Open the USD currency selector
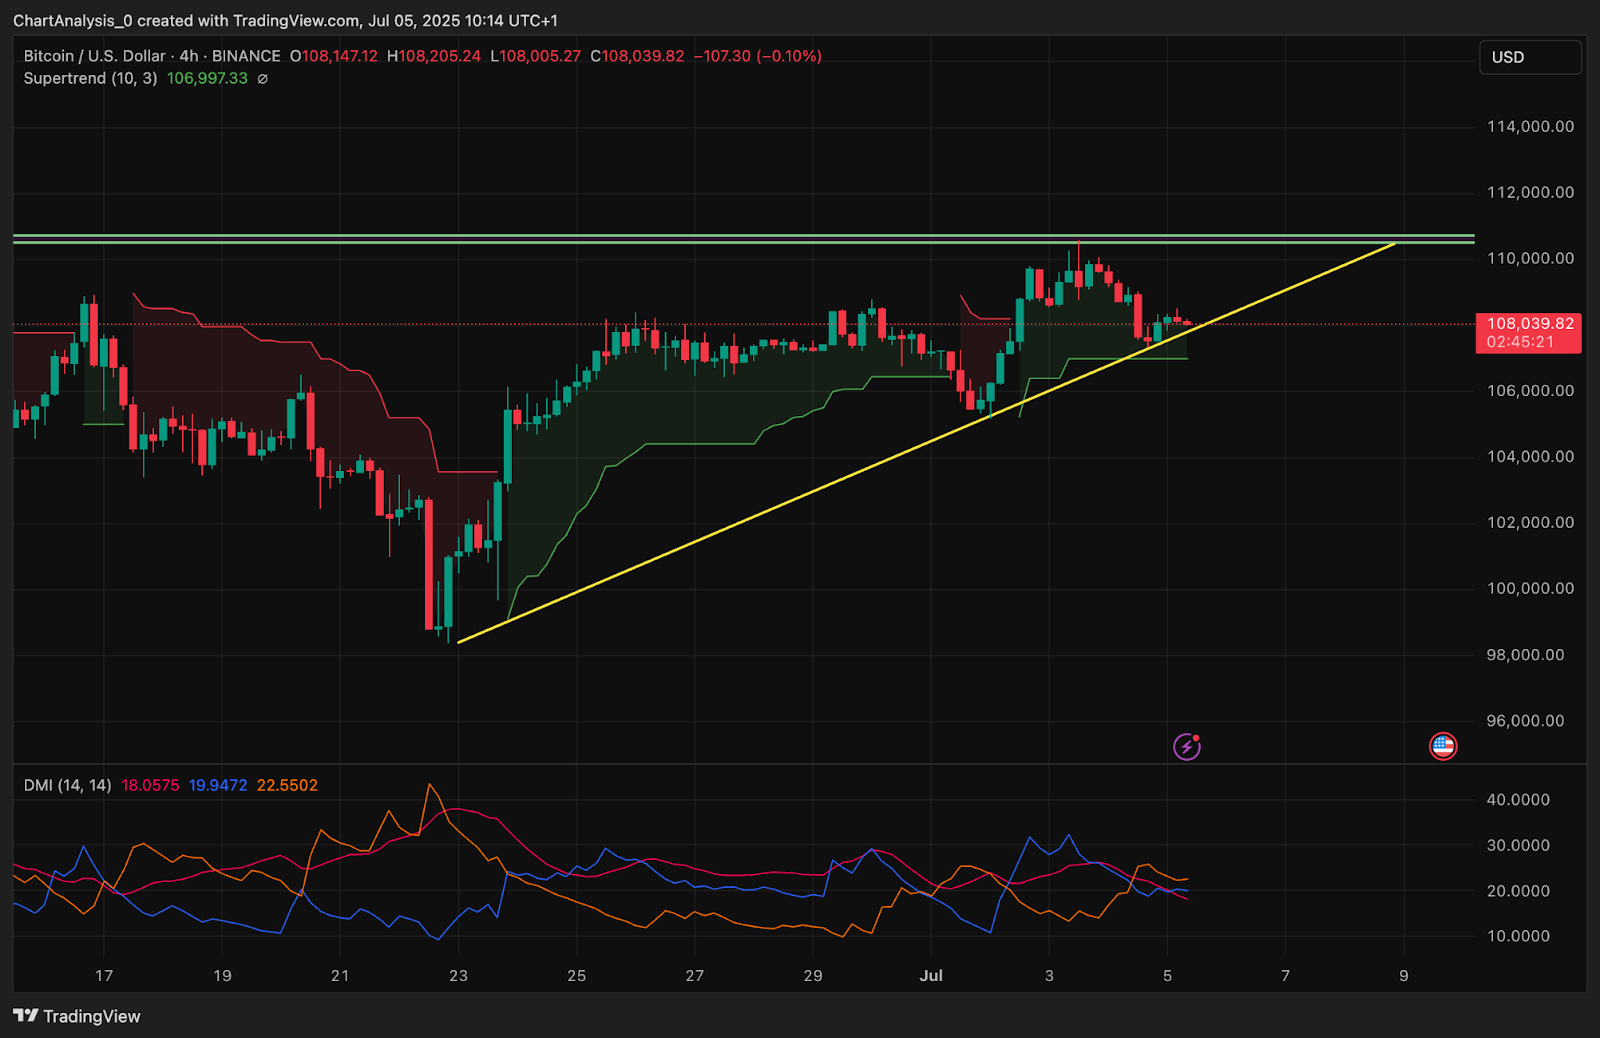The height and width of the screenshot is (1038, 1600). tap(1529, 57)
